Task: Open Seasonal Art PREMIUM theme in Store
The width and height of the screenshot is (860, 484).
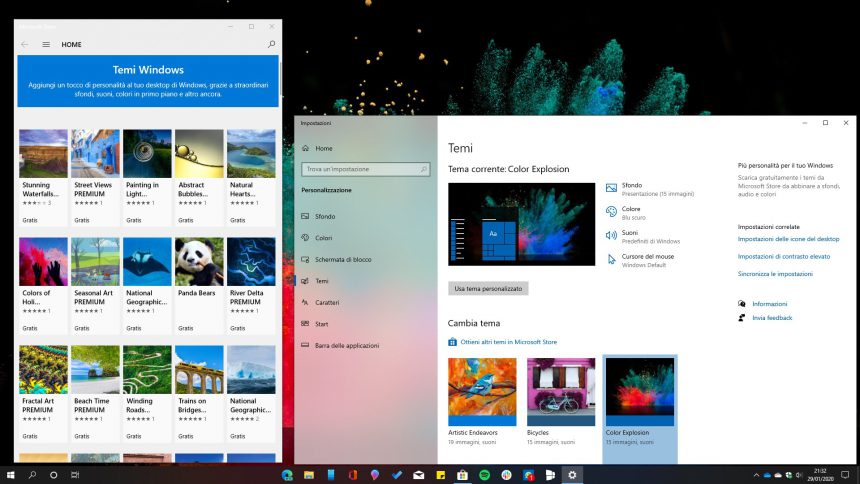Action: click(x=95, y=285)
